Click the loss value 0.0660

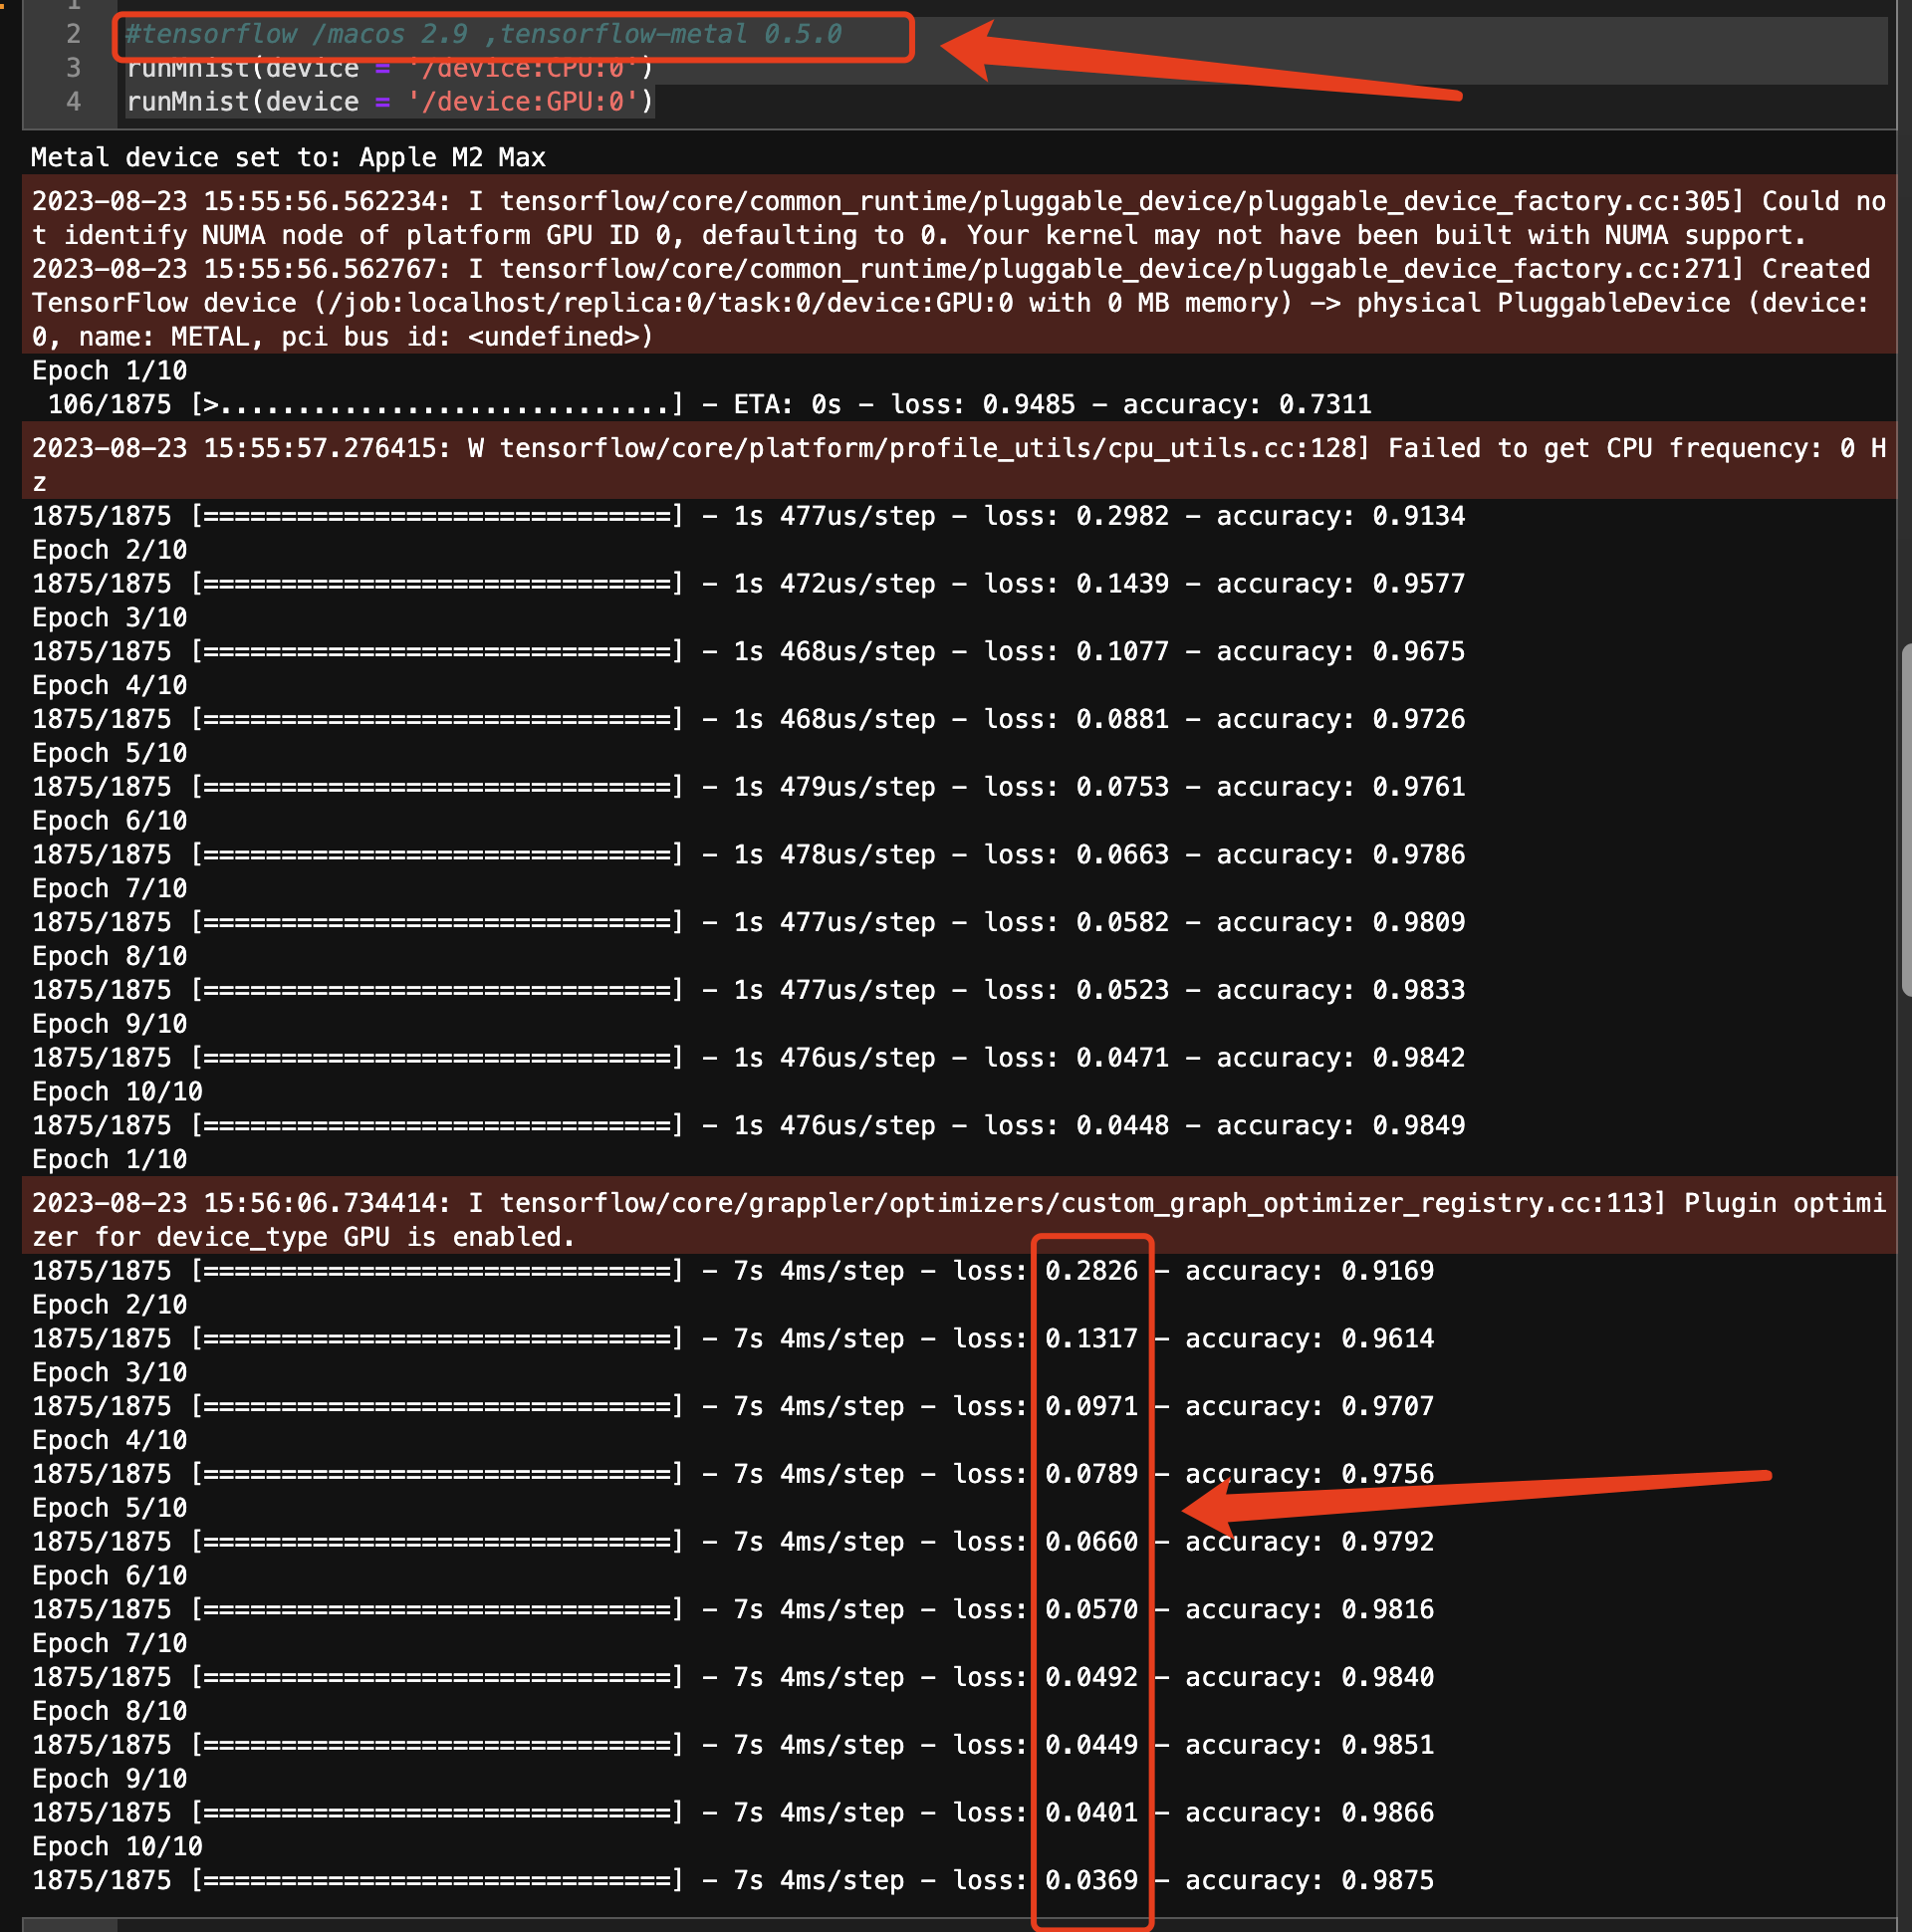click(1091, 1542)
